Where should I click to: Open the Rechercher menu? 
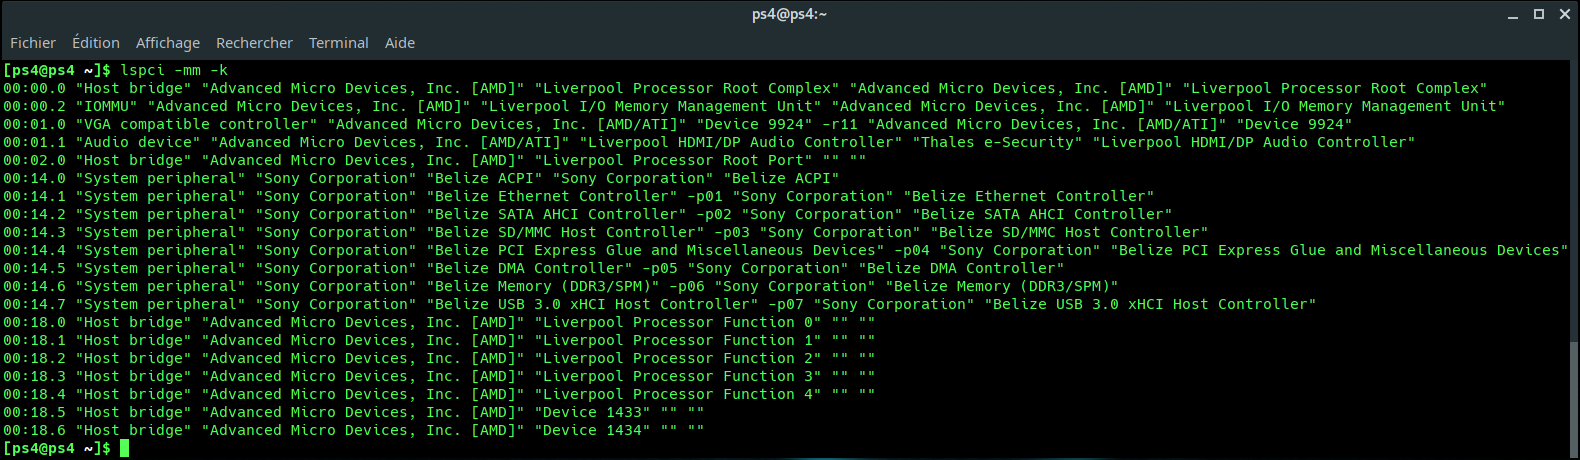254,43
